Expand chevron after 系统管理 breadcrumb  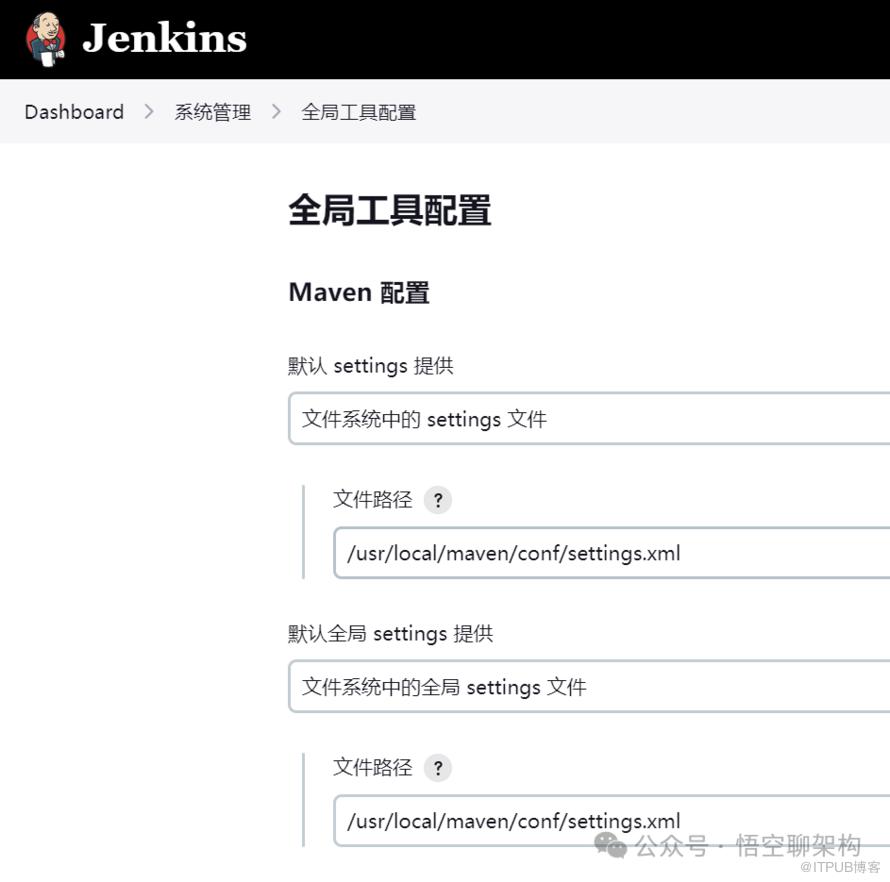point(276,112)
